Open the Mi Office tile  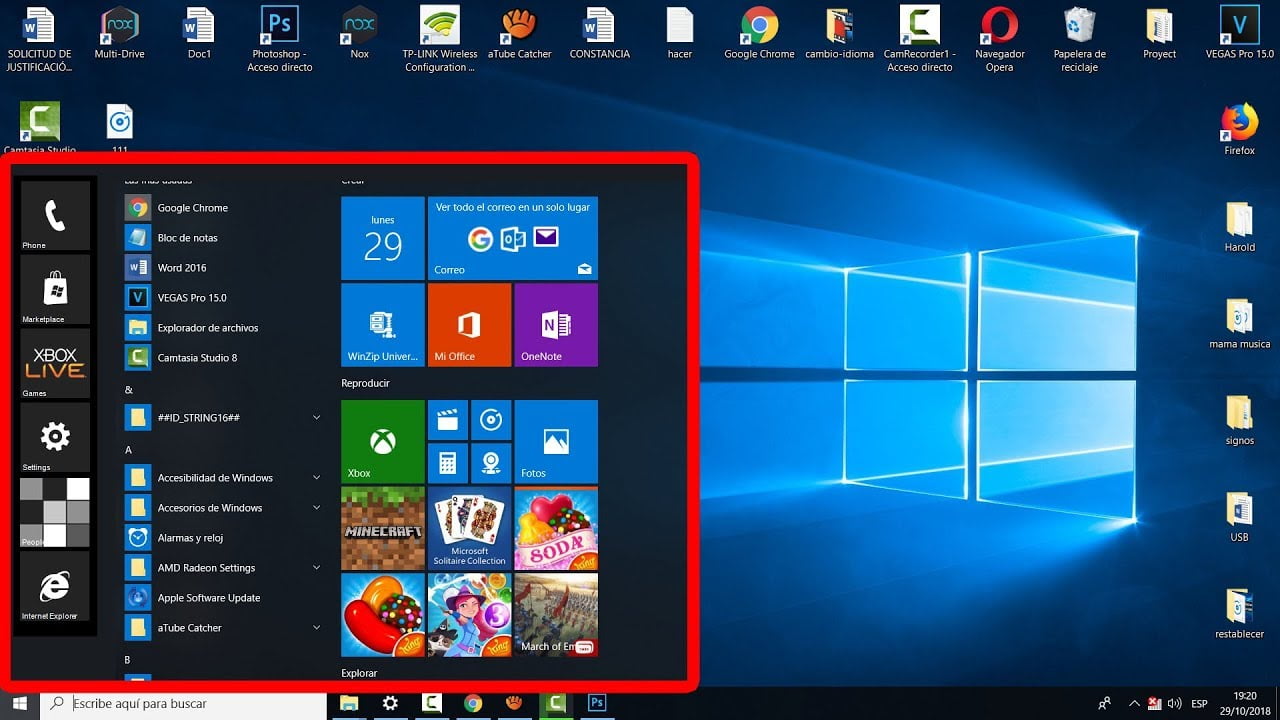pyautogui.click(x=469, y=324)
